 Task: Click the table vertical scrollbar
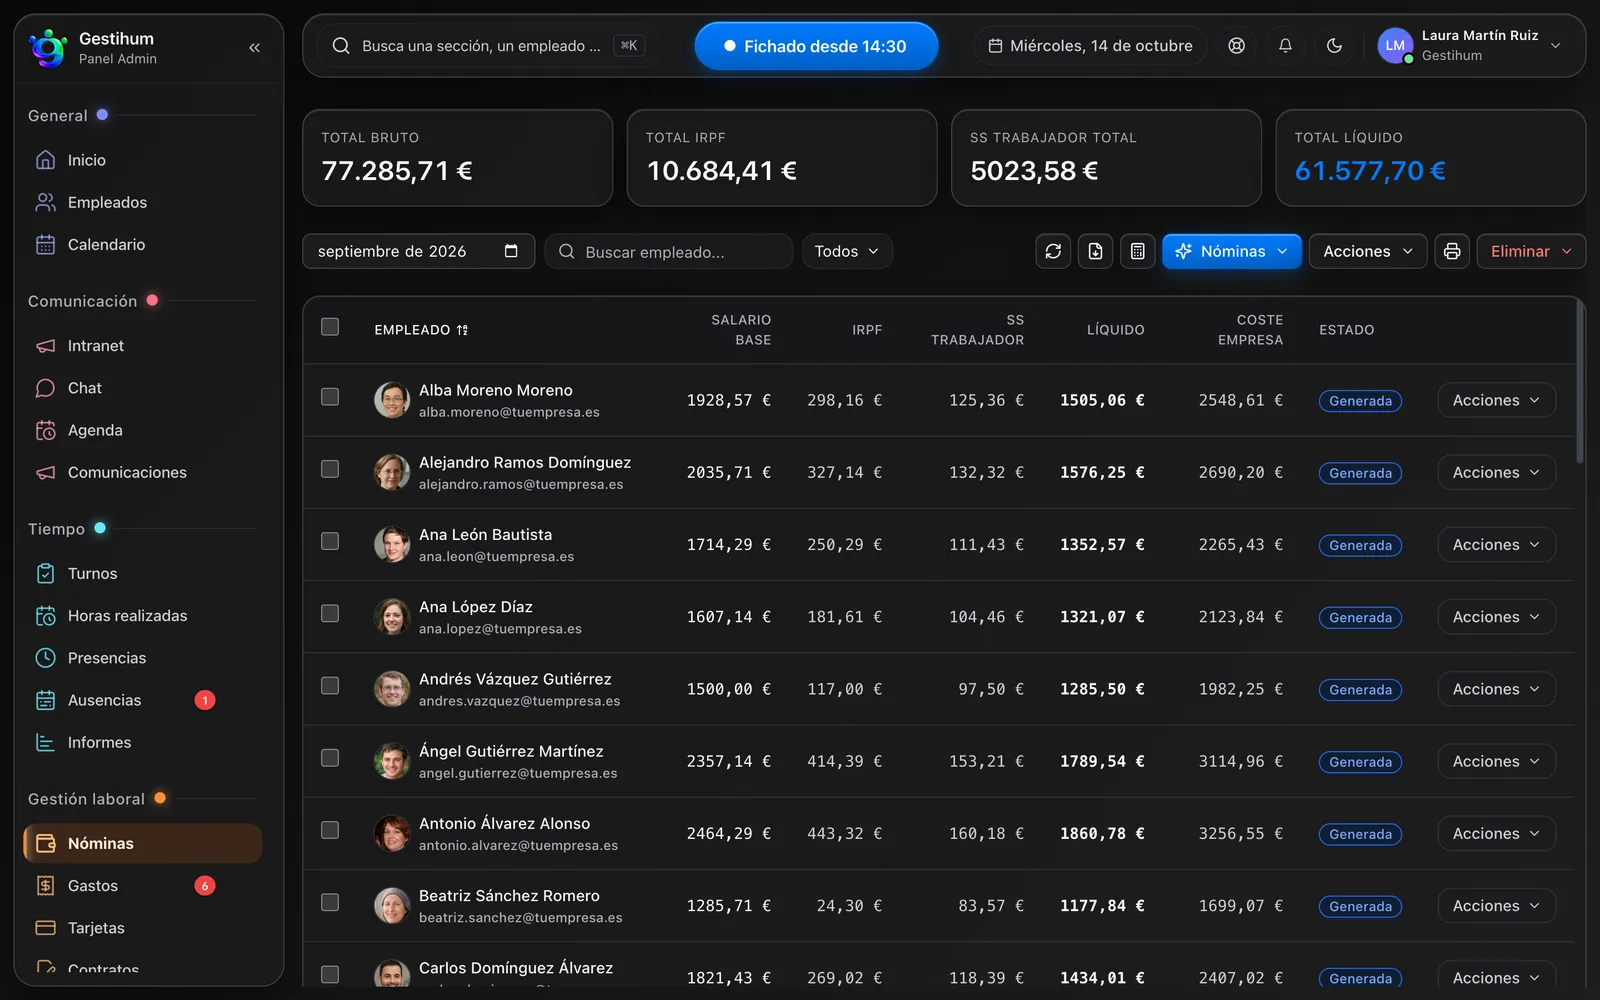(x=1580, y=380)
